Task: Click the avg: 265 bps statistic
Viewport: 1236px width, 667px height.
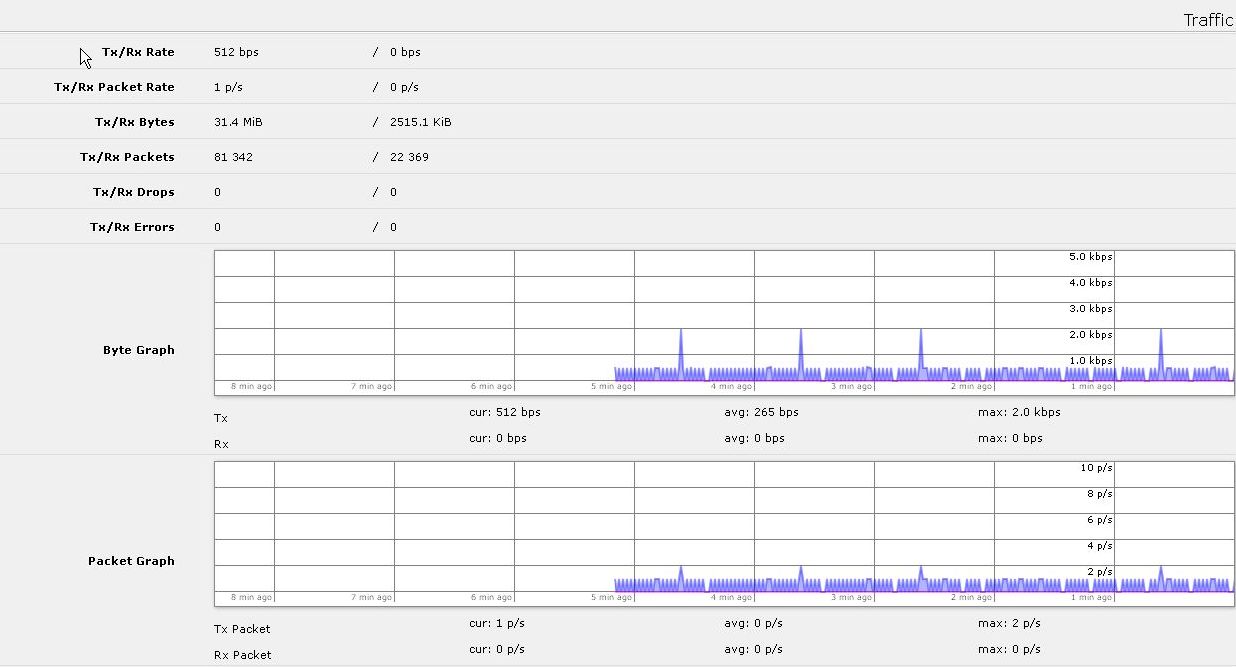Action: 761,412
